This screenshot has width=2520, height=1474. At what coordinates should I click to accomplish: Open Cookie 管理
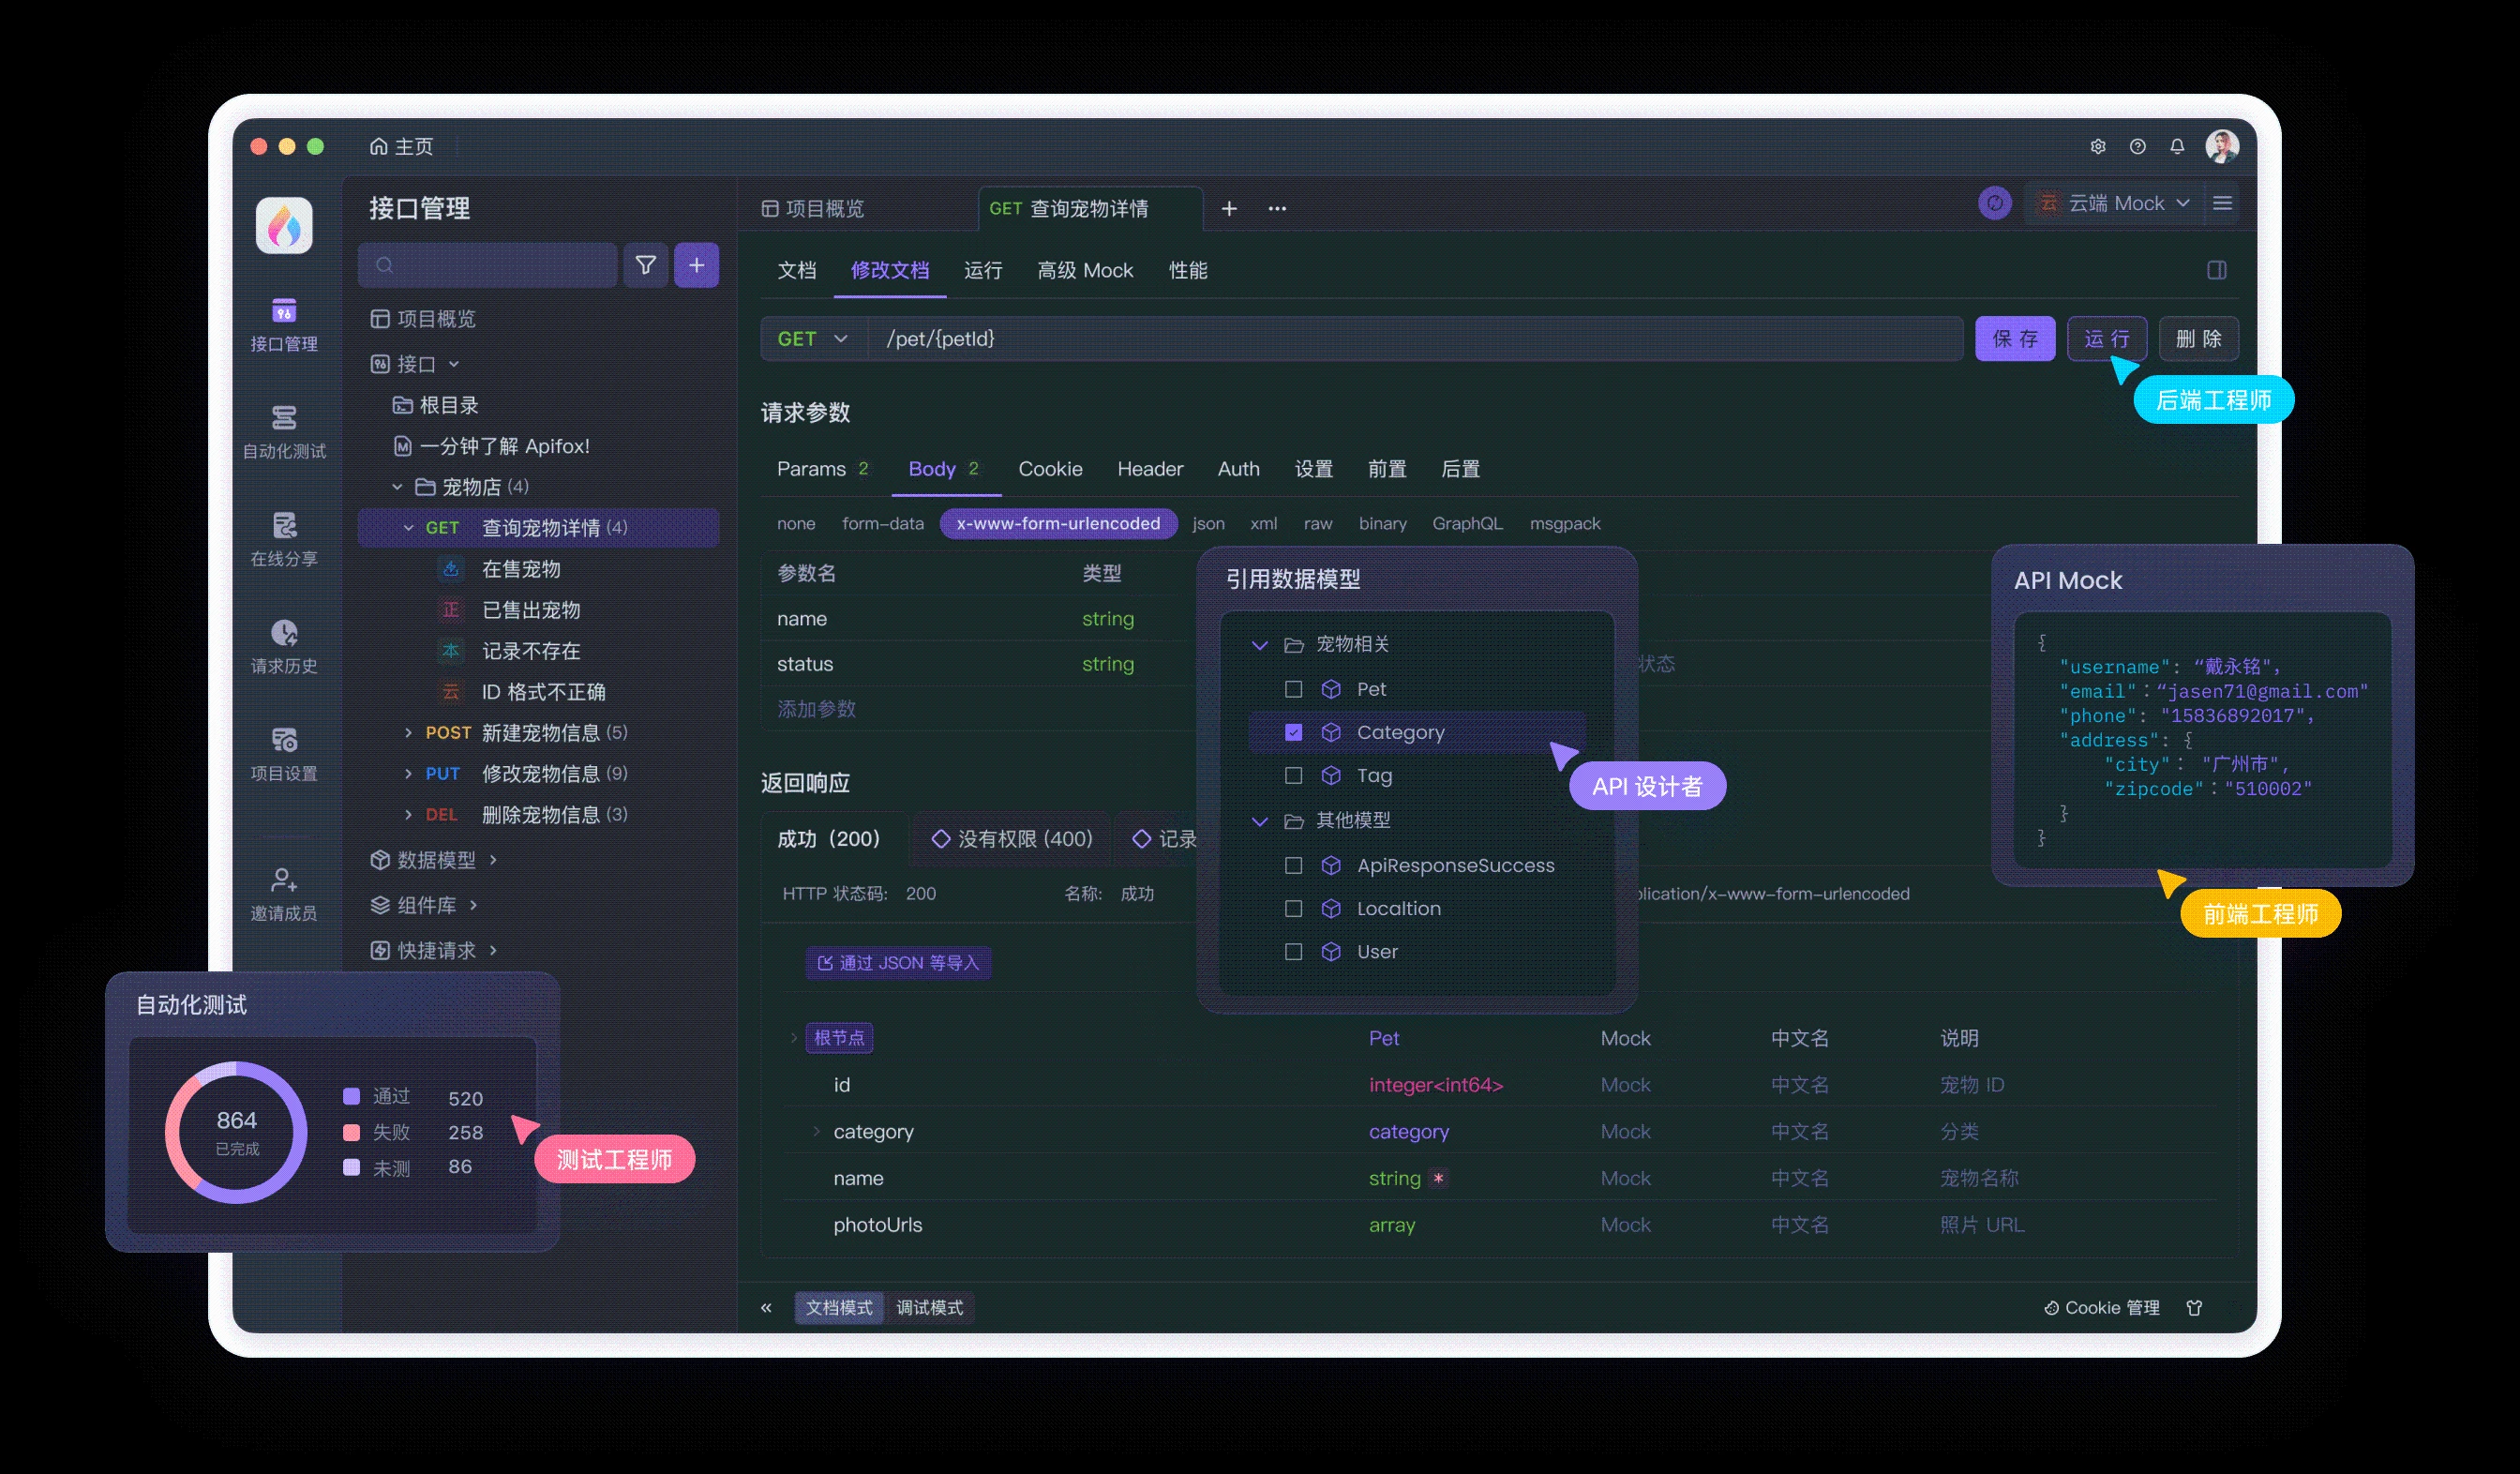[x=2101, y=1307]
